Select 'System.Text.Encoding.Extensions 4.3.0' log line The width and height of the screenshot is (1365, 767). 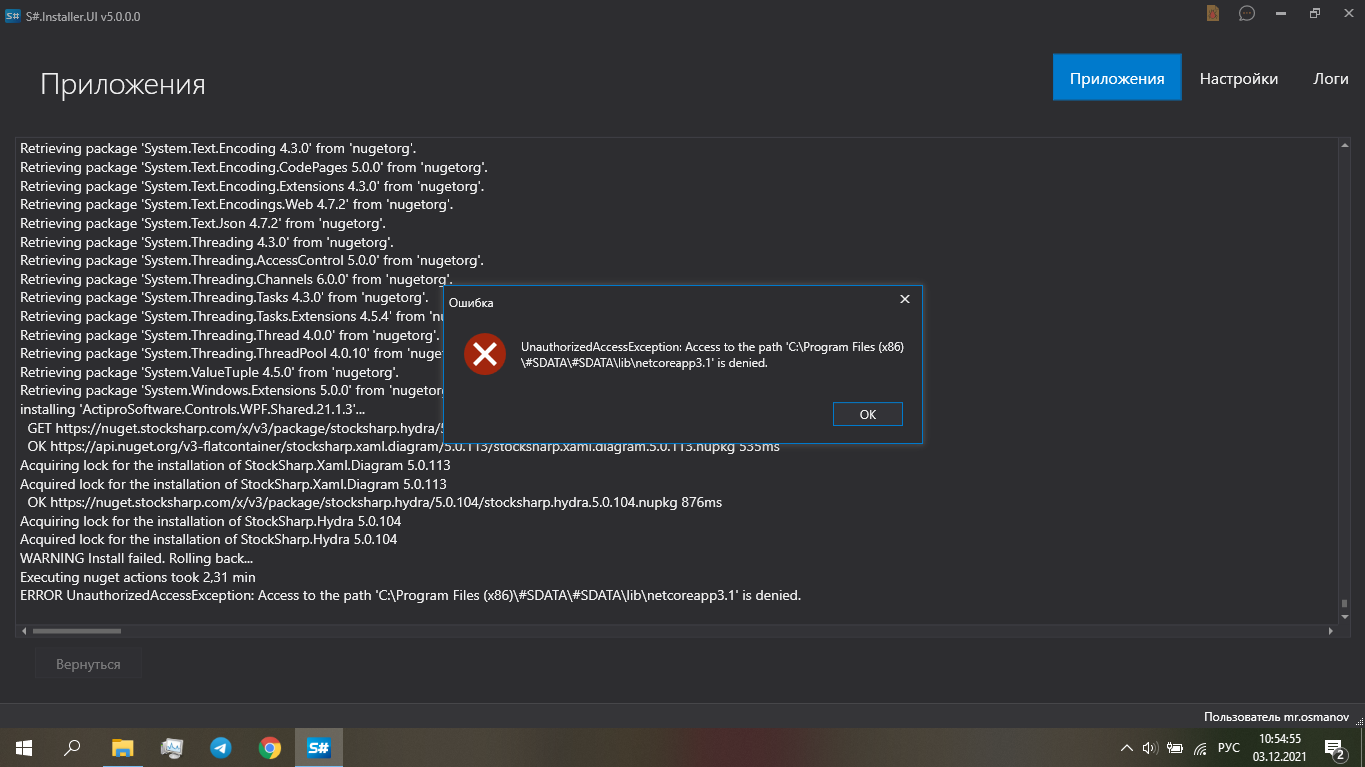point(252,186)
